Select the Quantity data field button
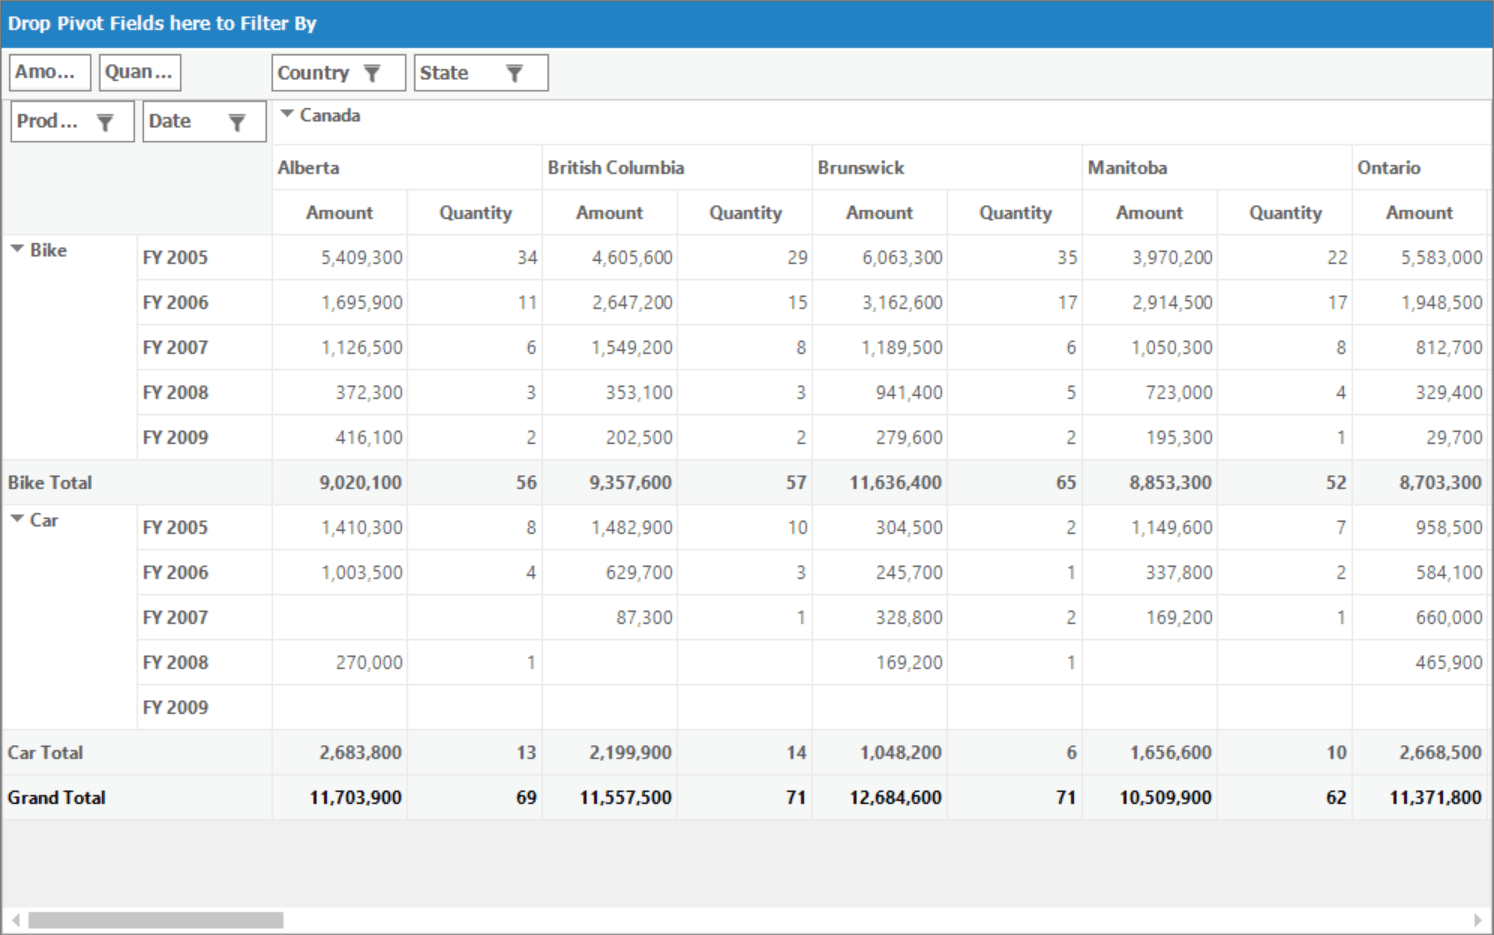 coord(140,72)
